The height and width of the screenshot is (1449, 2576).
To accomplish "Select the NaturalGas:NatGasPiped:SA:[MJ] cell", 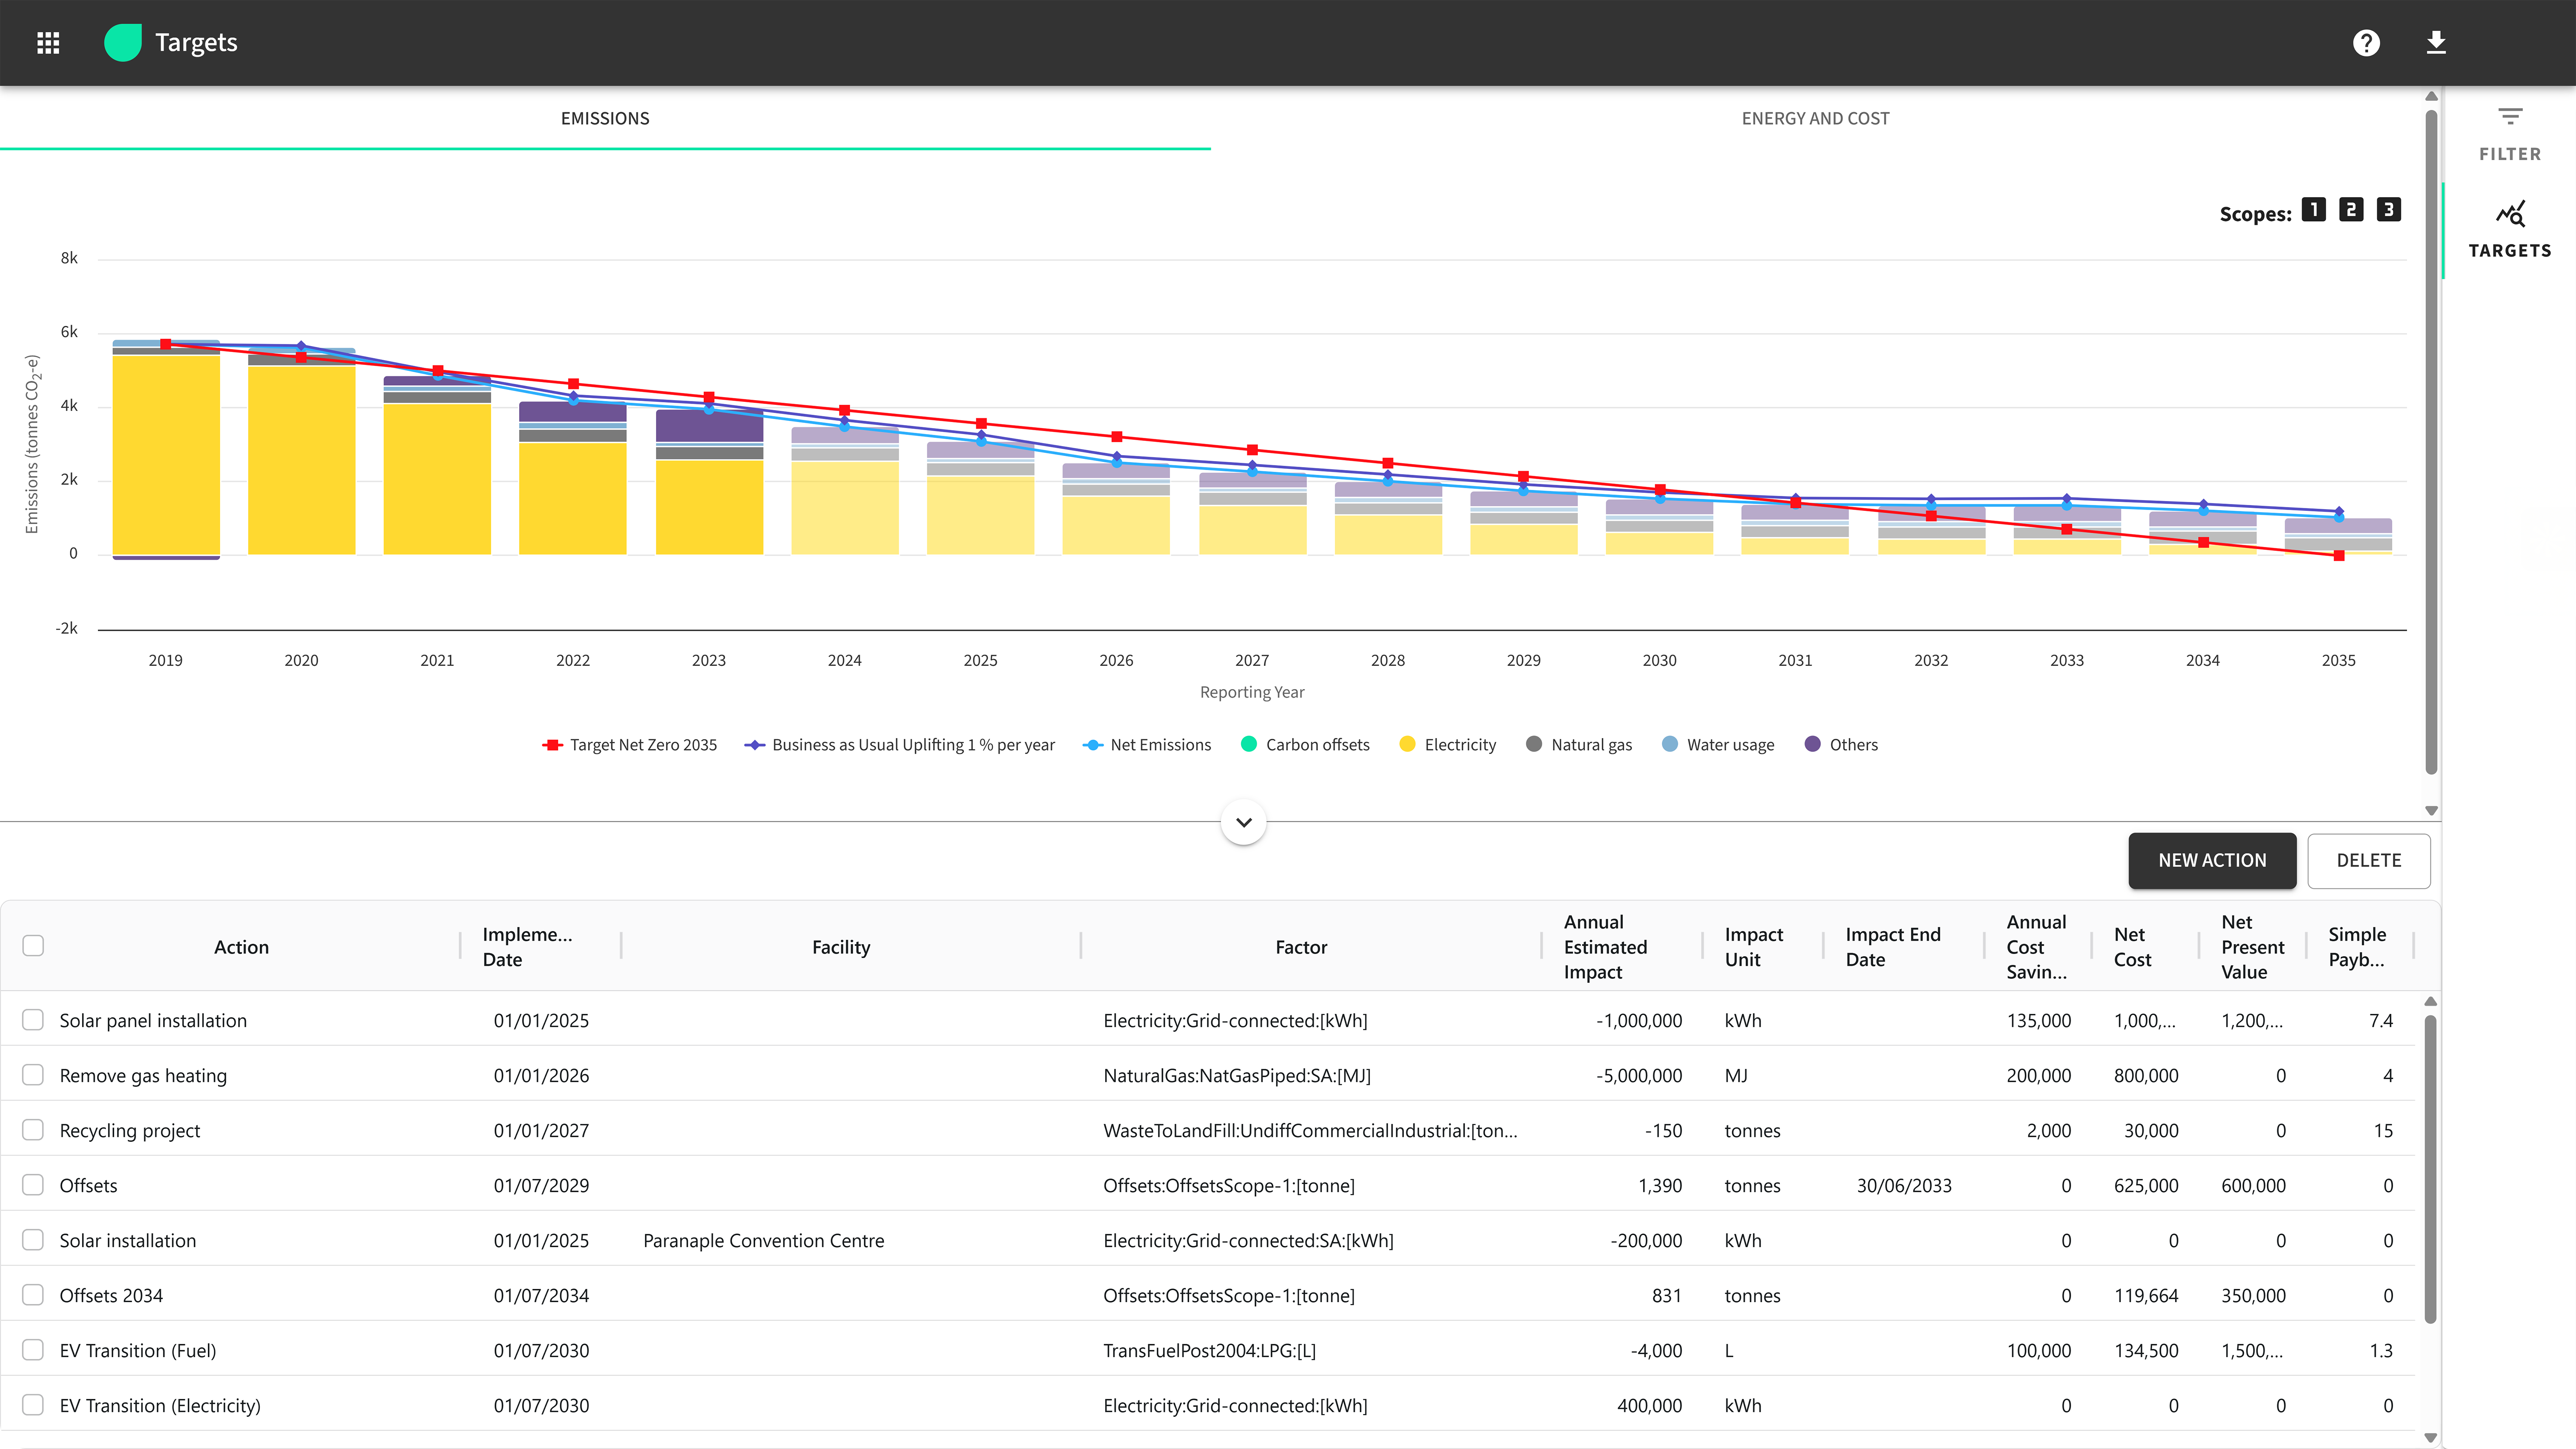I will (1237, 1075).
